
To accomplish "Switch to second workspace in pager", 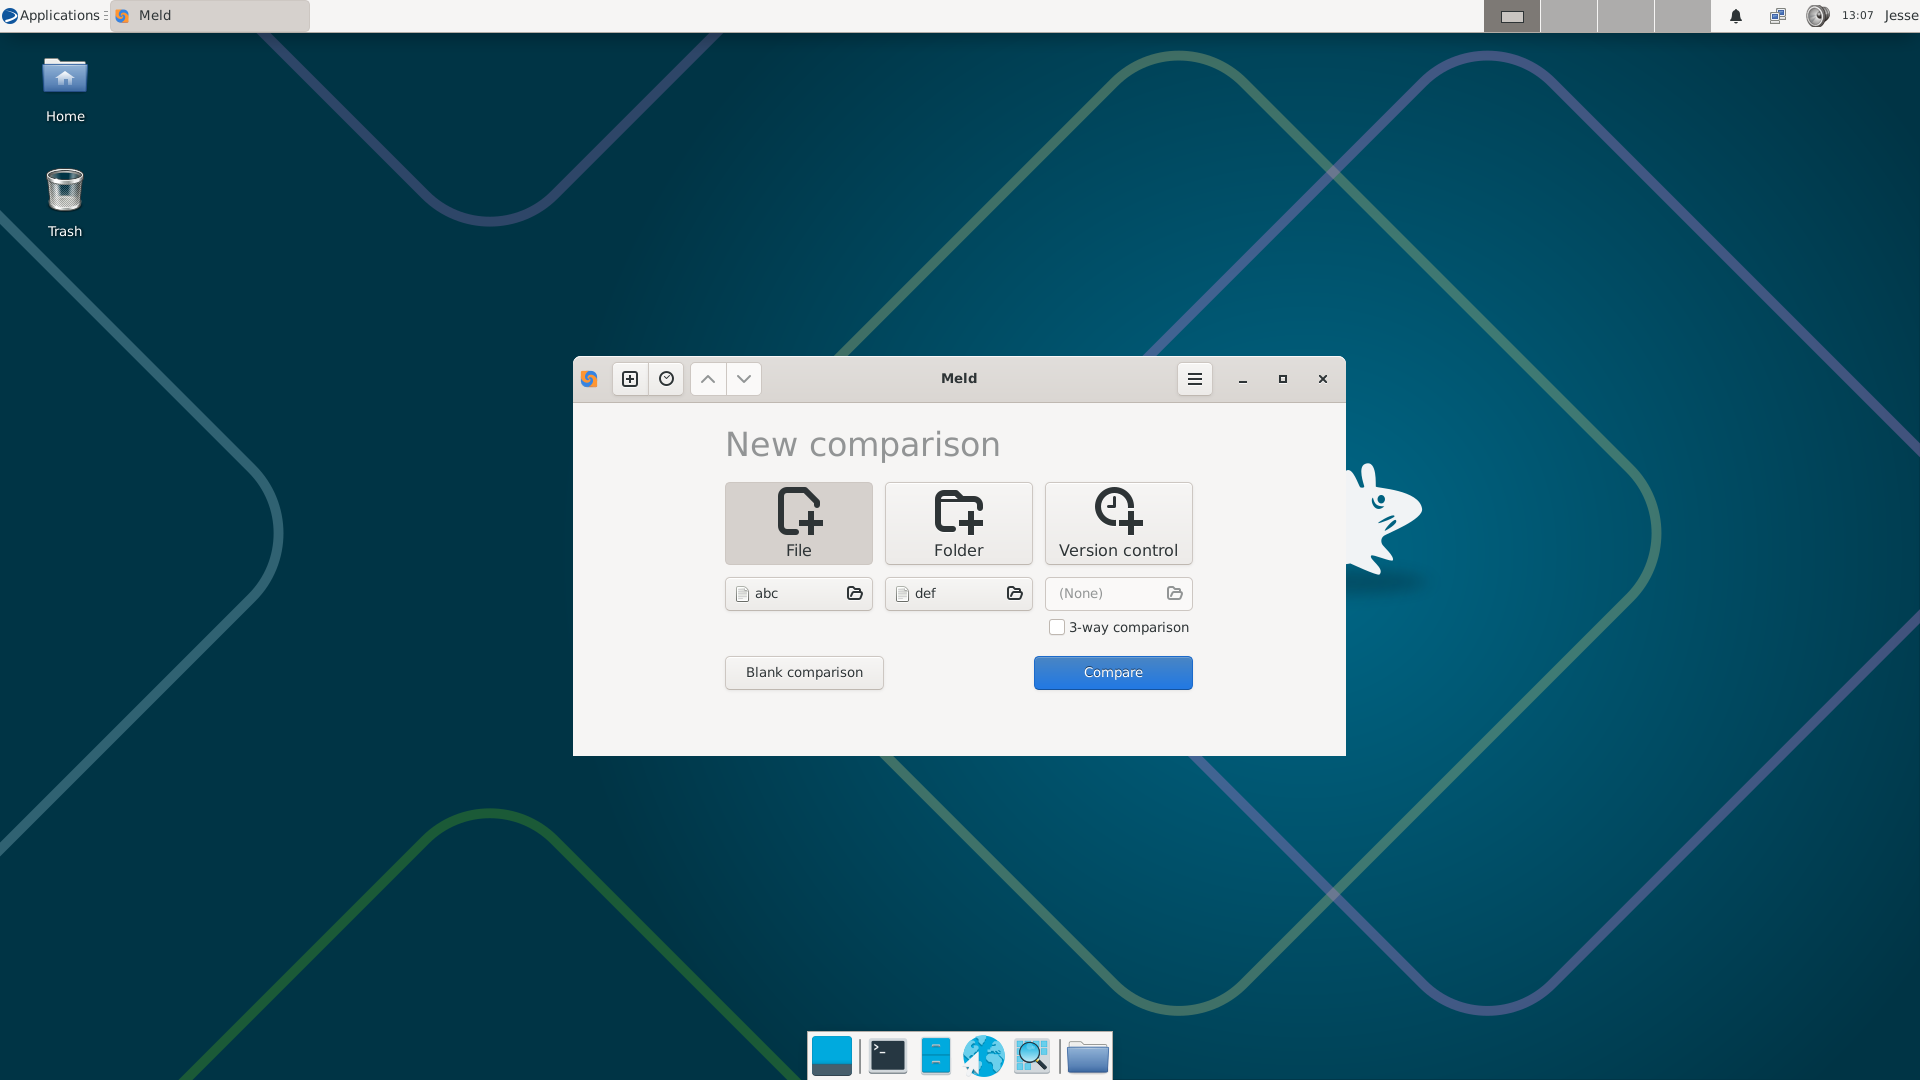I will [x=1569, y=16].
